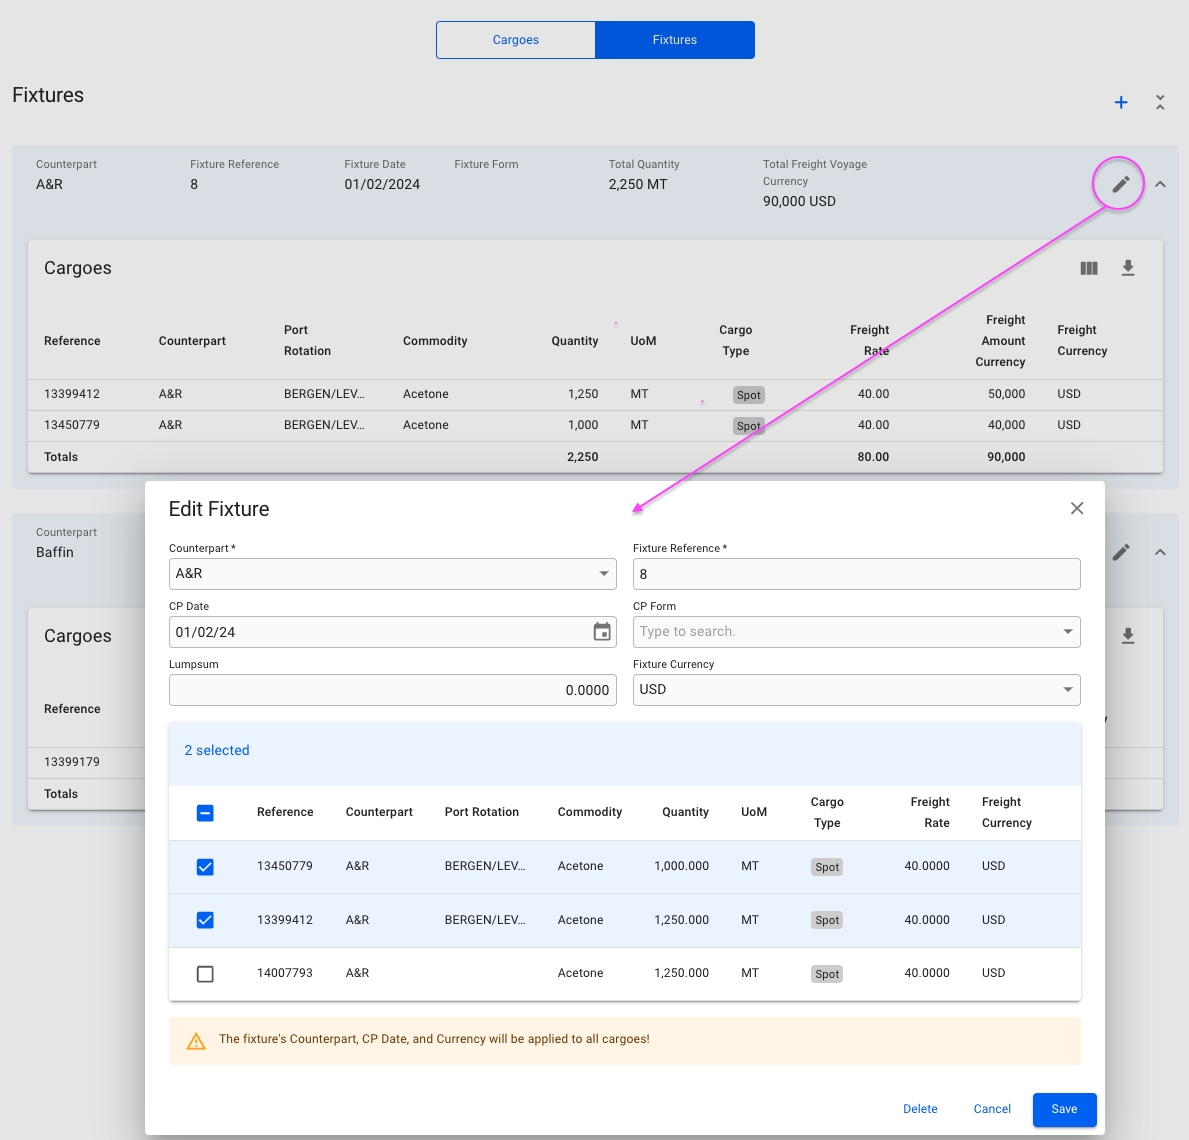Click the pencil edit icon for A&R fixture

(1120, 184)
